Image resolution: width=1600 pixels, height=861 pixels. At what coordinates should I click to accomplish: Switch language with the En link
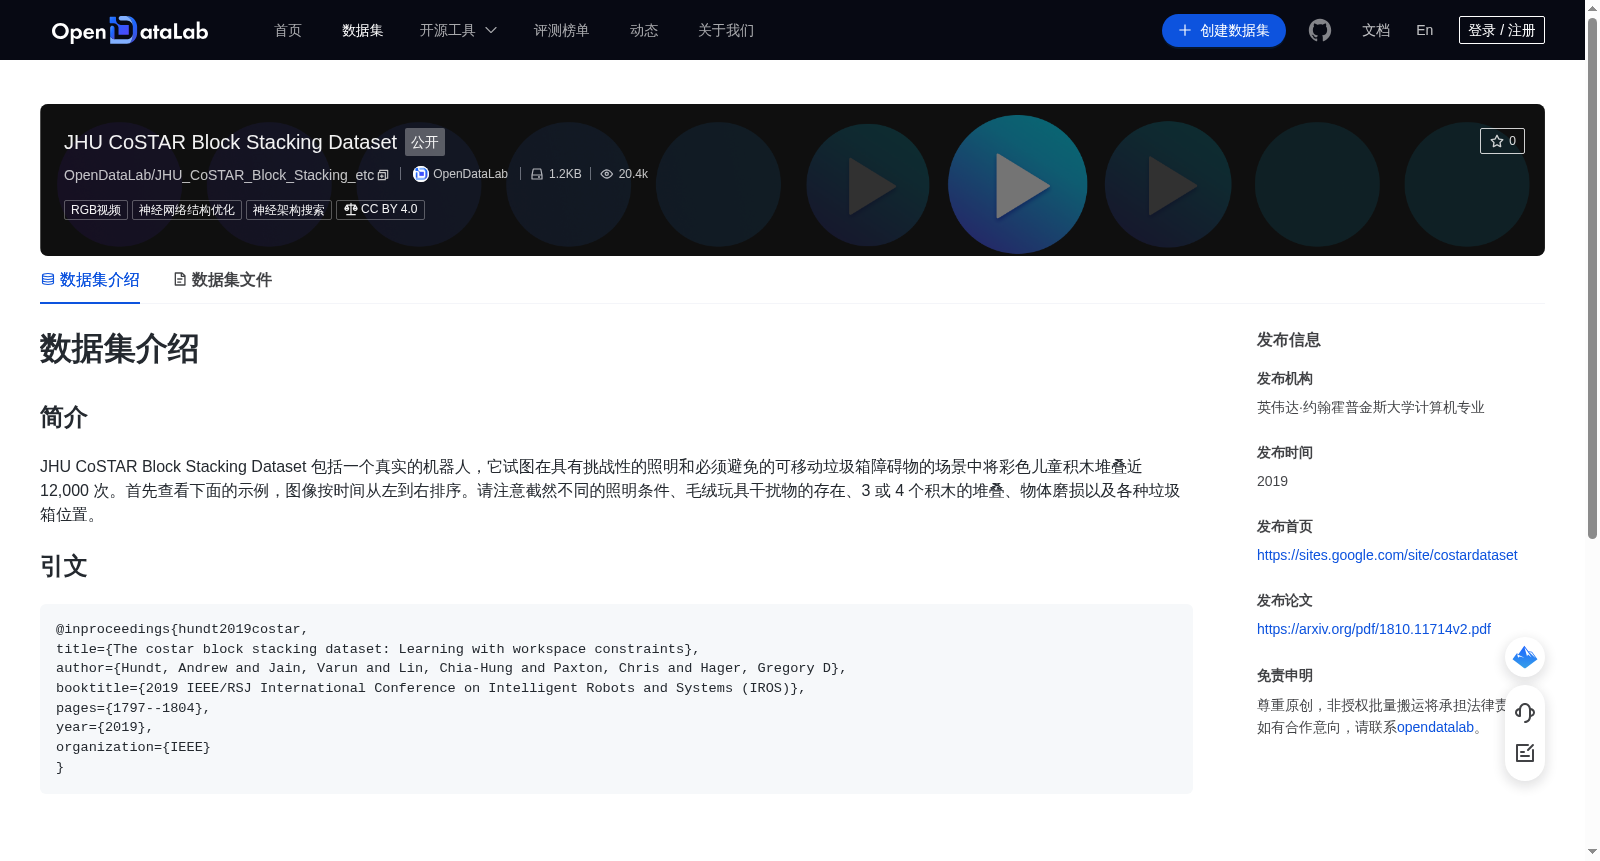1425,30
